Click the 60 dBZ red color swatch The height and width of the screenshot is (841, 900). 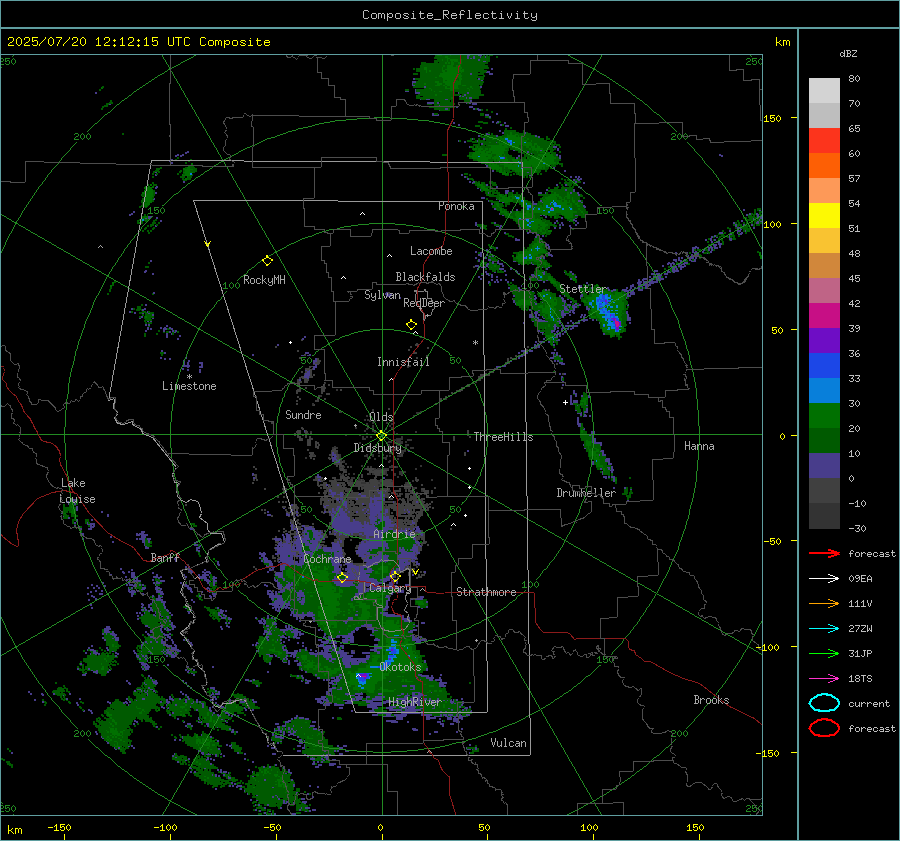pyautogui.click(x=824, y=141)
